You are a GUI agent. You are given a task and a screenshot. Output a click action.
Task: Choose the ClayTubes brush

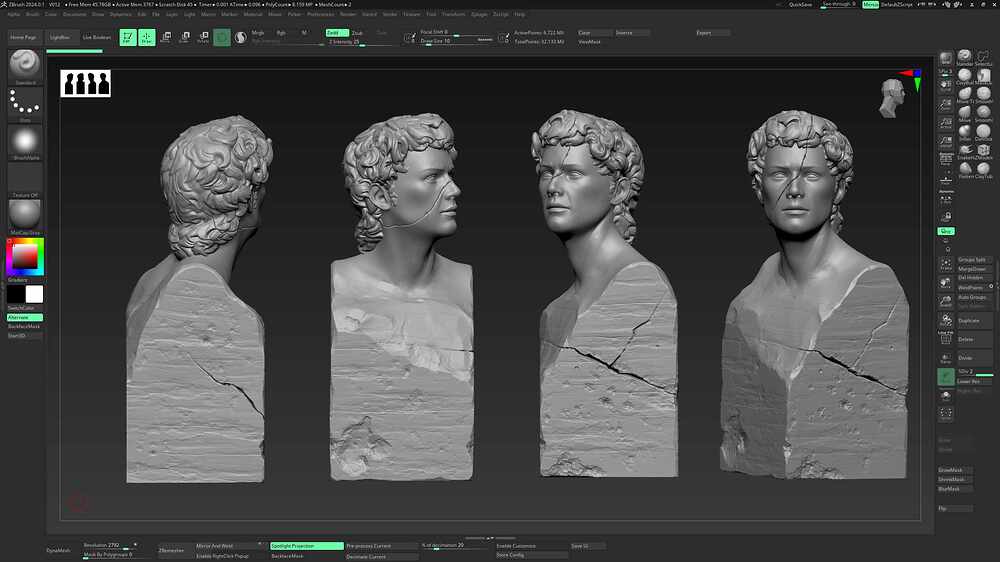(983, 170)
